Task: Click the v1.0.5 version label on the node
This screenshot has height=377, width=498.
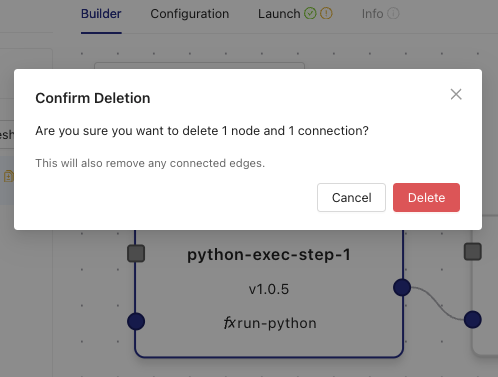Action: click(x=269, y=289)
